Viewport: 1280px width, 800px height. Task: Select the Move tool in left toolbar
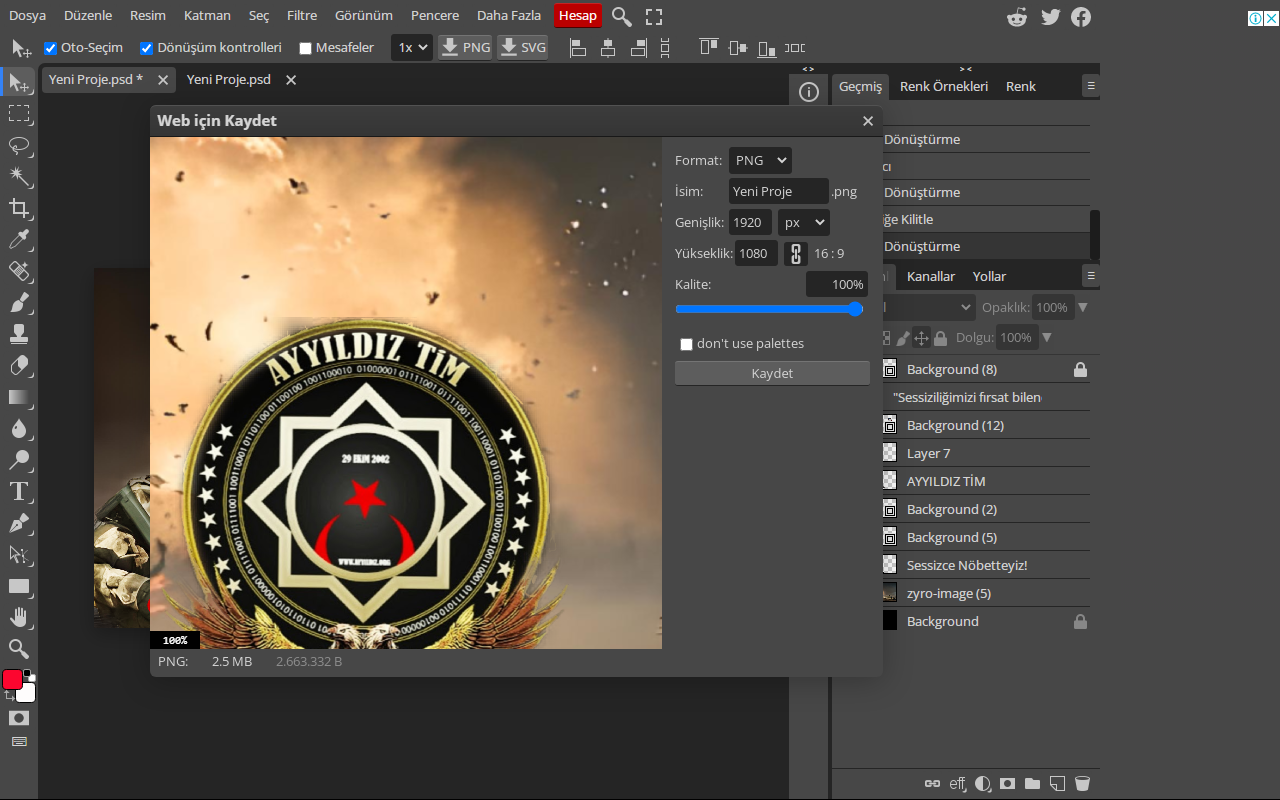tap(19, 83)
